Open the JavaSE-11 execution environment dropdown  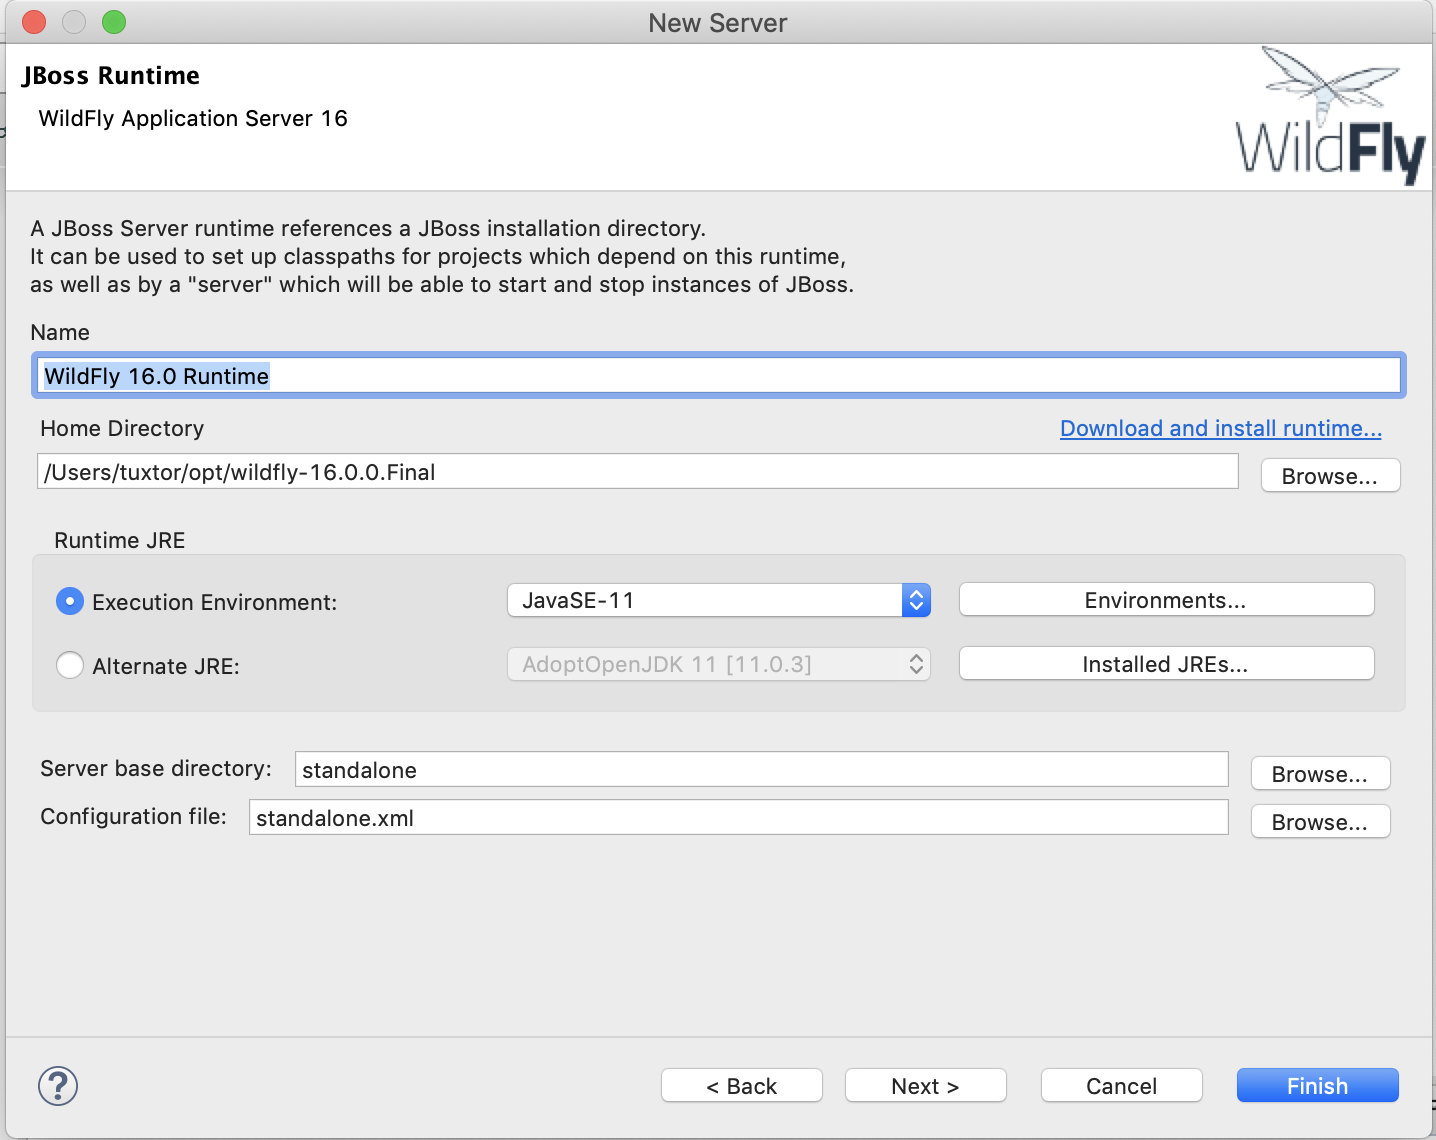coord(718,600)
